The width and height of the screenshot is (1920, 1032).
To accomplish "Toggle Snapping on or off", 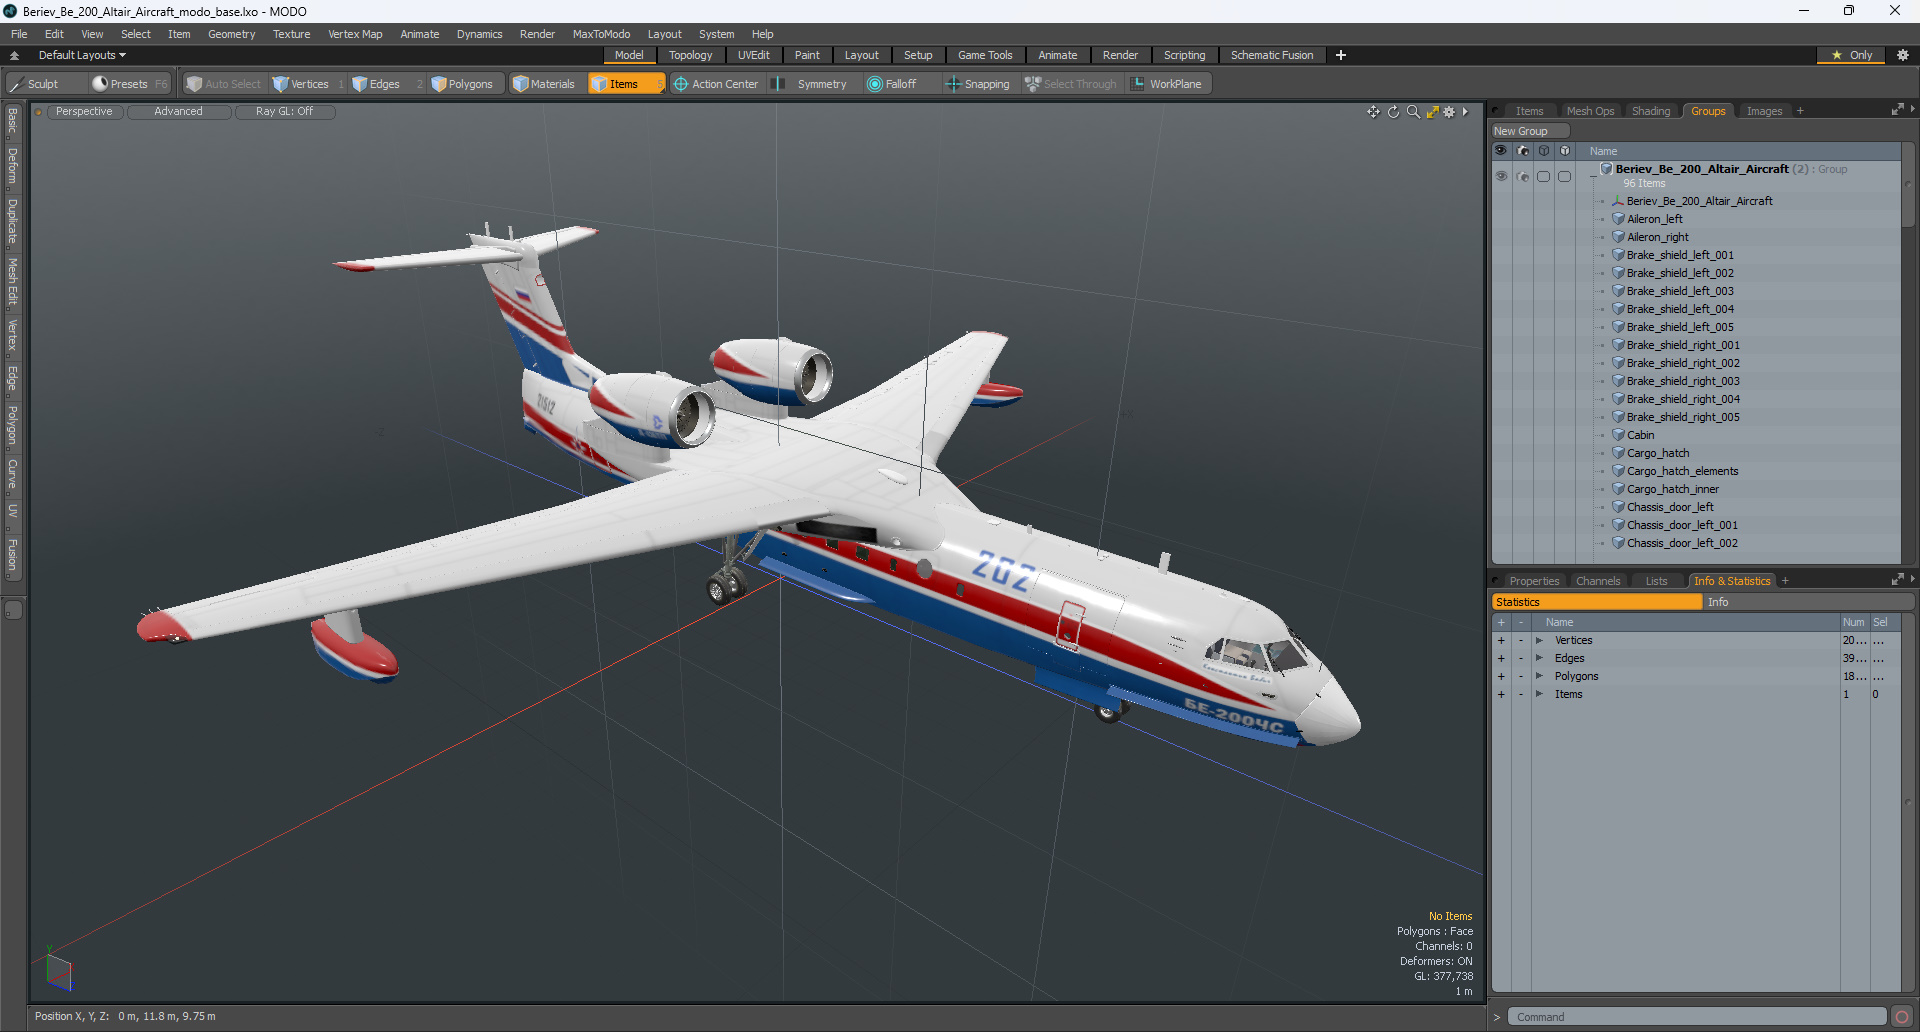I will coord(978,84).
